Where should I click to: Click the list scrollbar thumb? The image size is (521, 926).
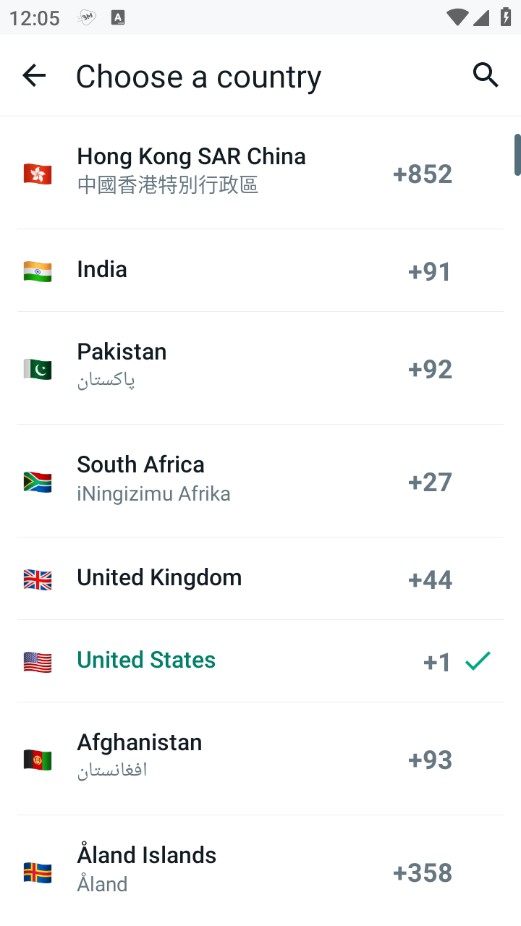pyautogui.click(x=517, y=155)
